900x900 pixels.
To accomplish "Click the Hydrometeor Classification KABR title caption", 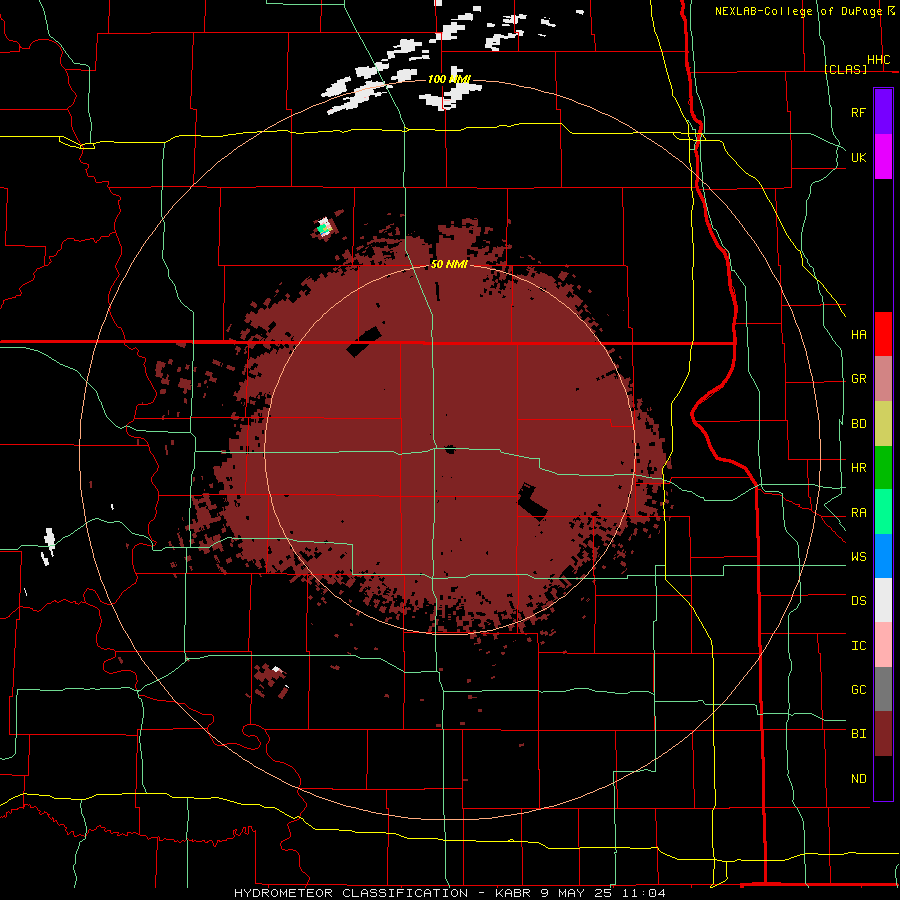I will point(450,893).
